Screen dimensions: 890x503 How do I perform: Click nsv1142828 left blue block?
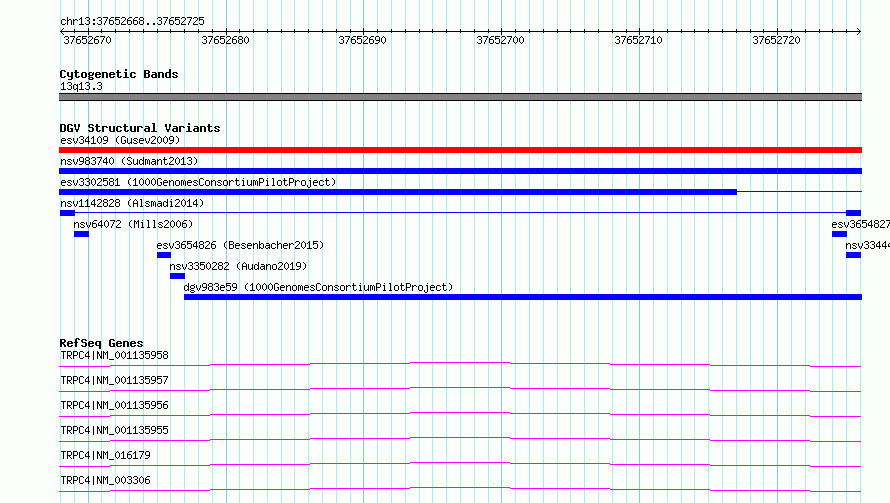click(67, 213)
